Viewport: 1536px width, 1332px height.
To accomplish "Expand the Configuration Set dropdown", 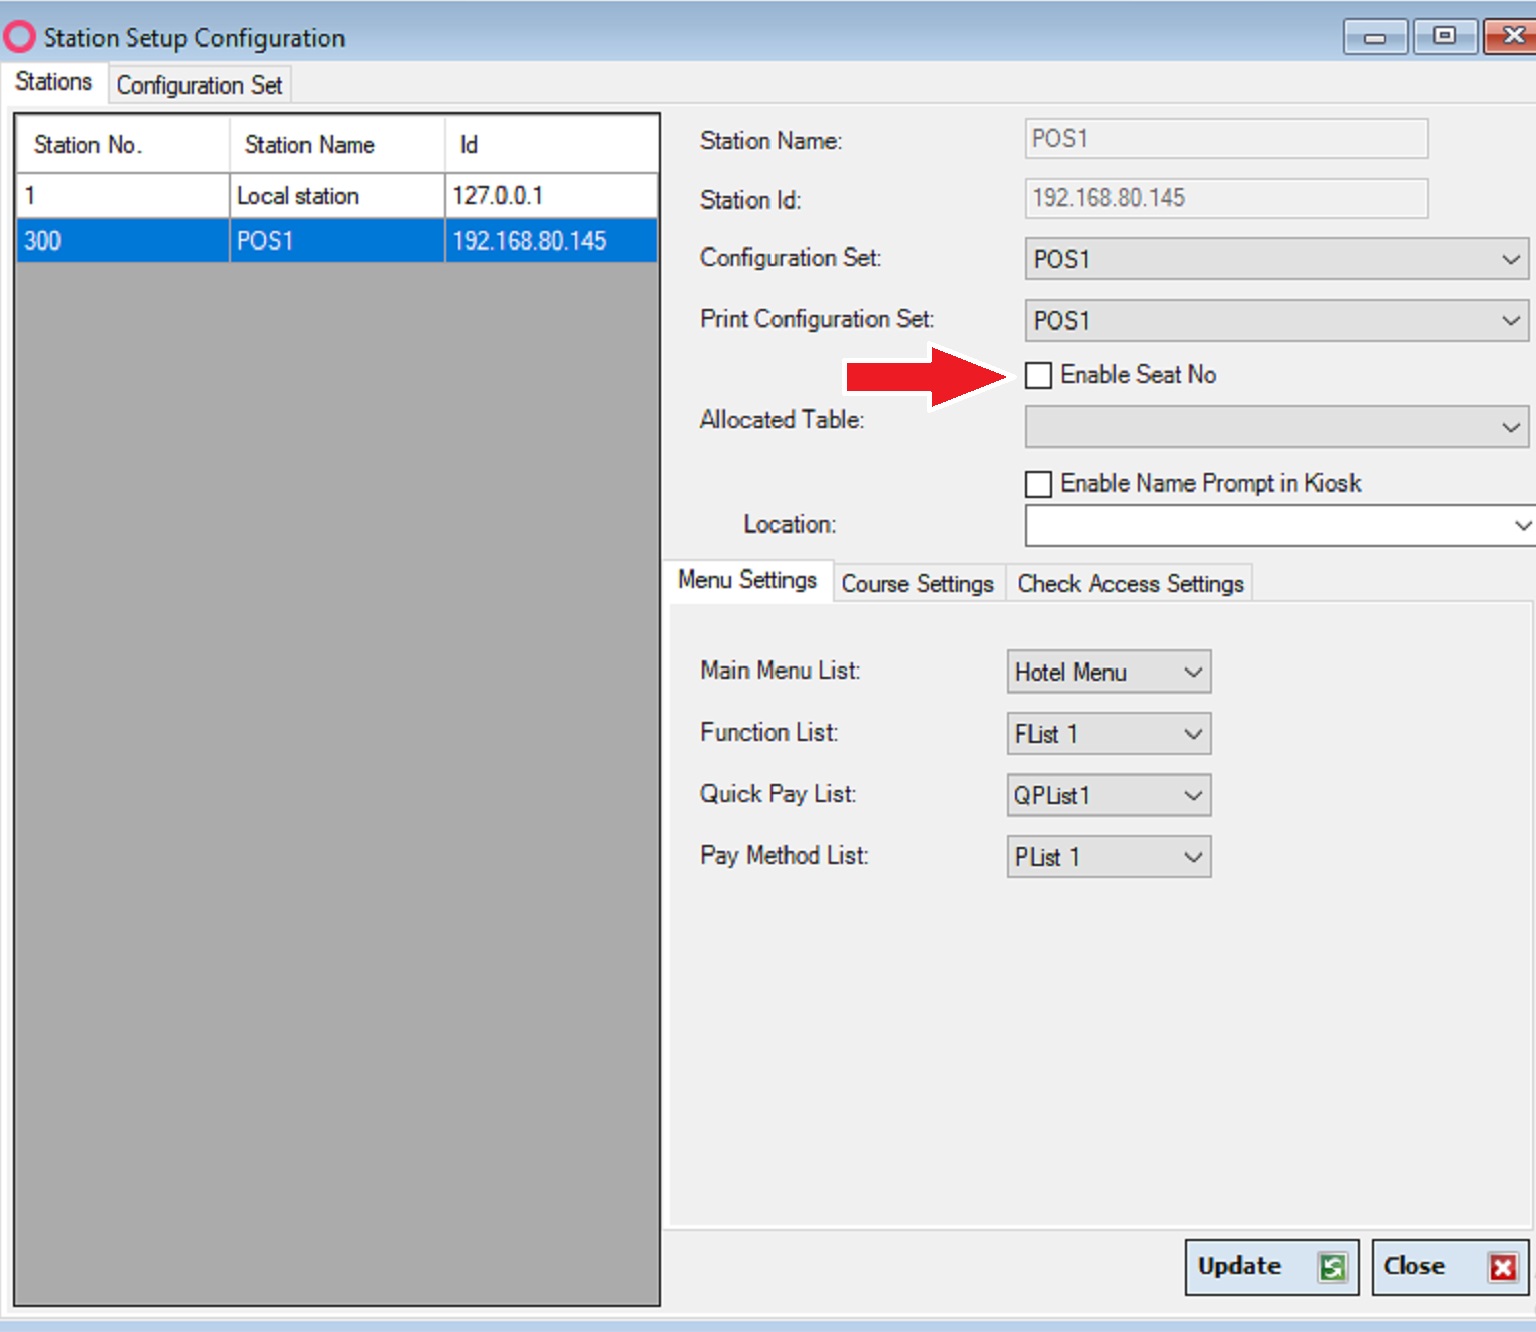I will pyautogui.click(x=1510, y=259).
